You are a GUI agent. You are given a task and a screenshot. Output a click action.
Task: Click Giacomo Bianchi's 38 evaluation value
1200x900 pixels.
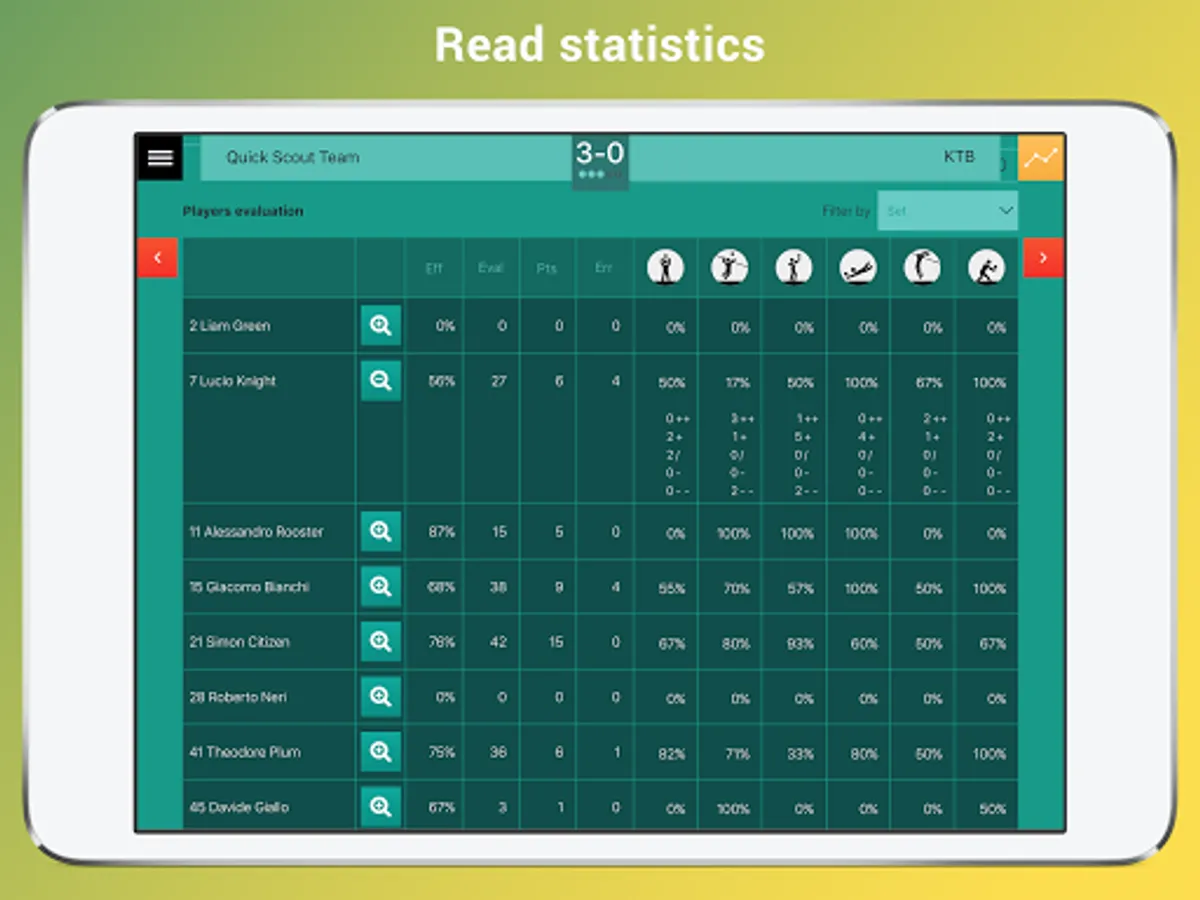click(x=498, y=587)
